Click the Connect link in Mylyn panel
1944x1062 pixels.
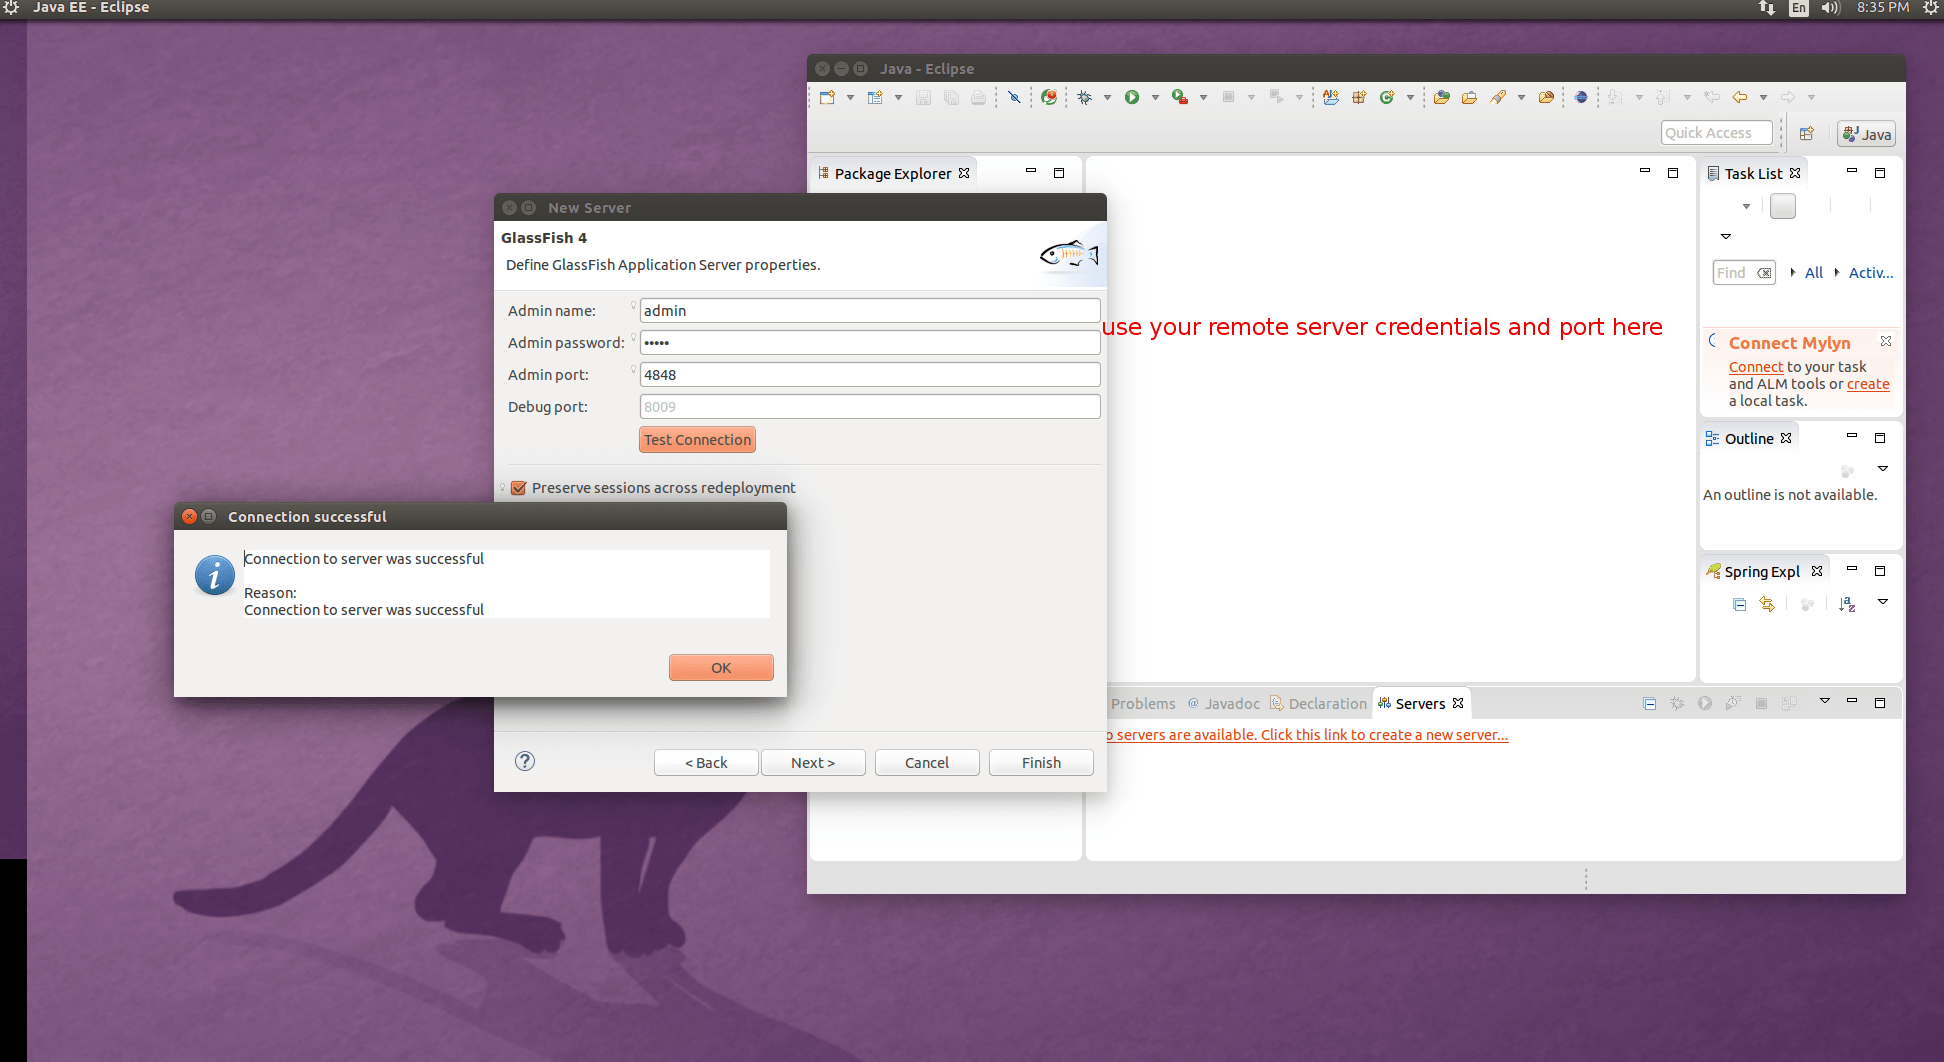pos(1756,367)
